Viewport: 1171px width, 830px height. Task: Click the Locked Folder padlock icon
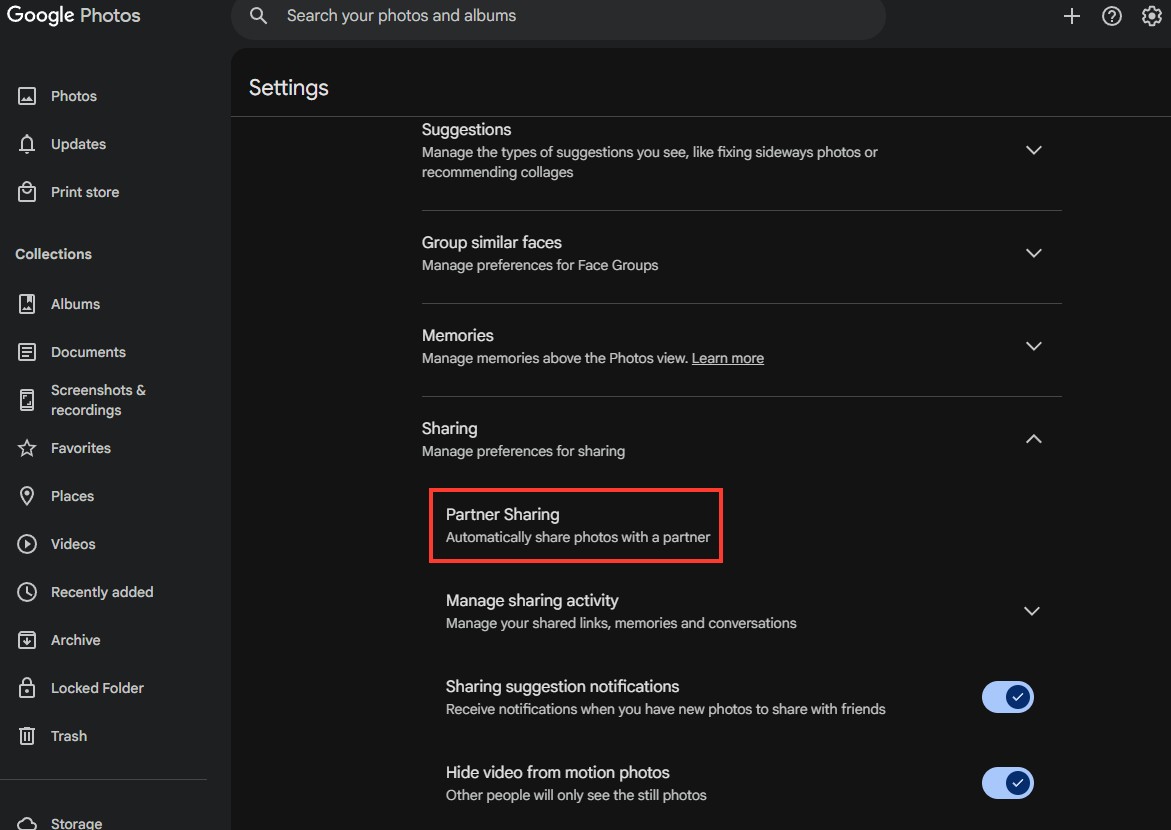[27, 687]
